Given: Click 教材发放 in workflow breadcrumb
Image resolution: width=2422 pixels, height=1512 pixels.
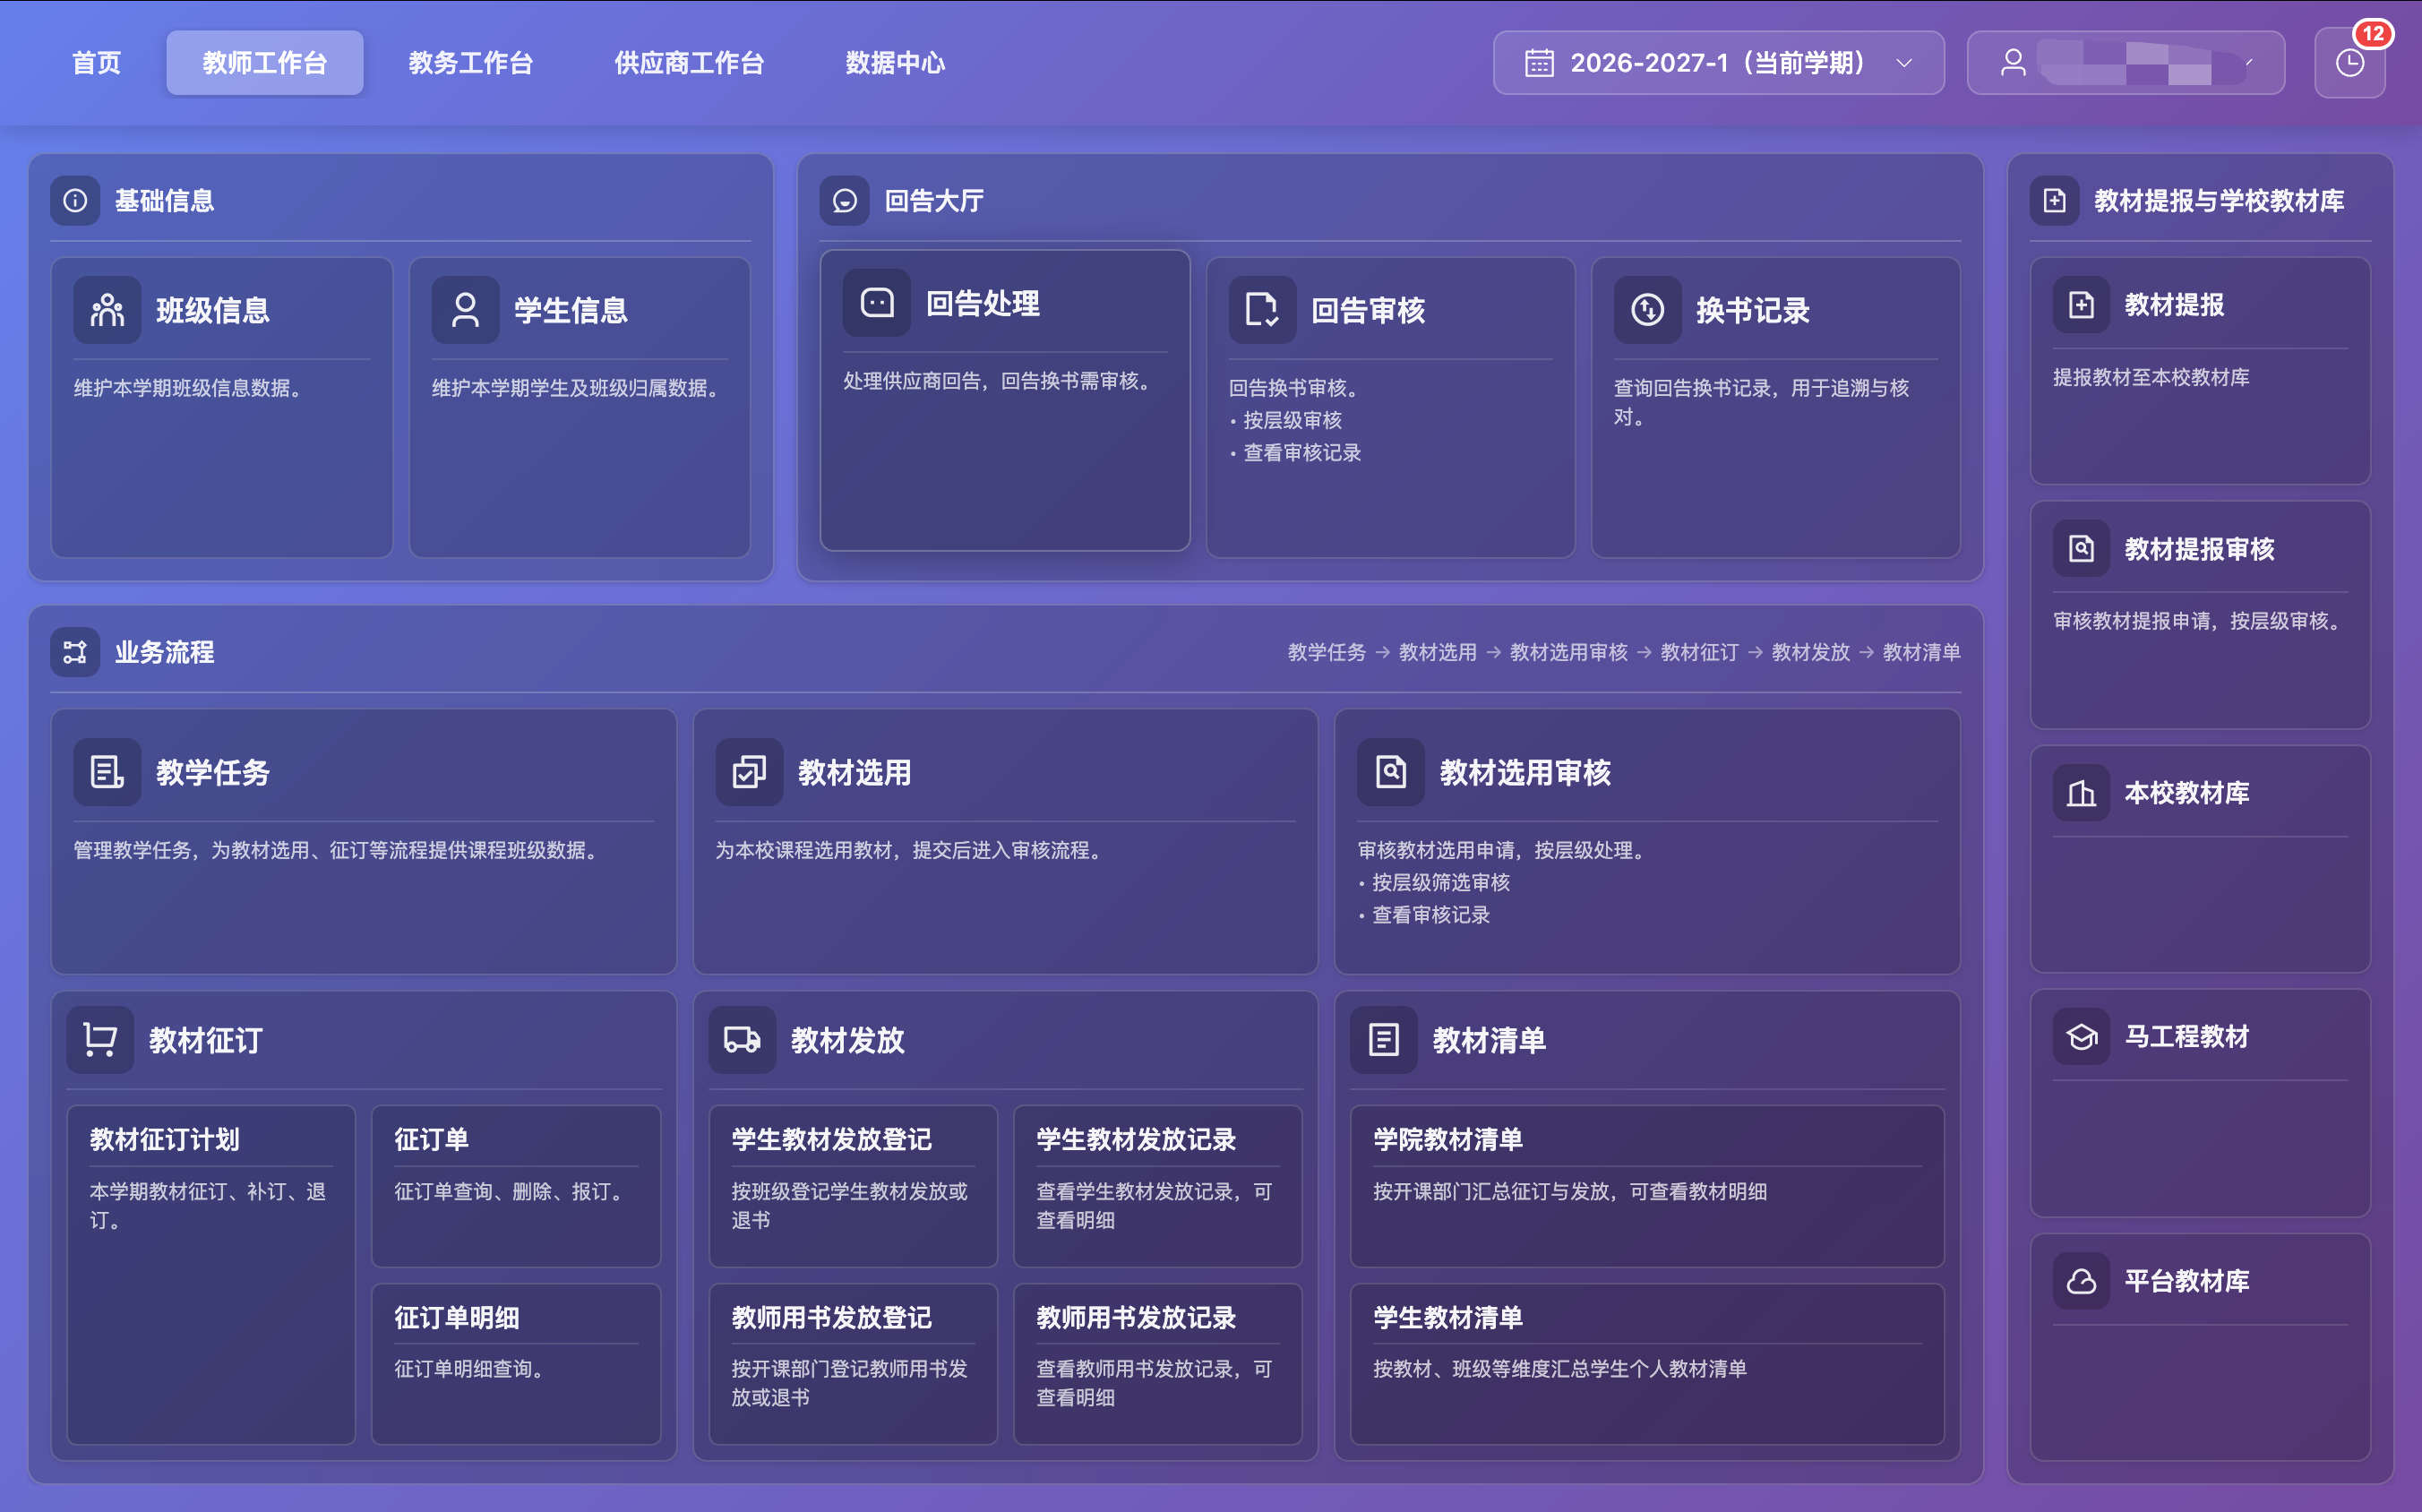Looking at the screenshot, I should pos(1810,652).
